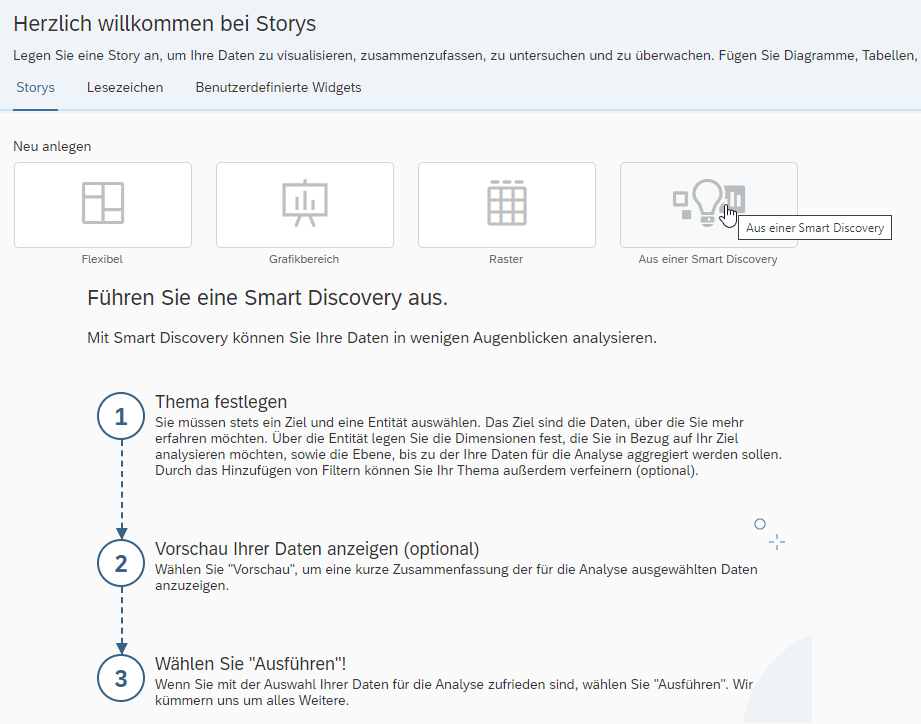Click the 'Thema festlegen' step heading
This screenshot has height=724, width=921.
(221, 402)
